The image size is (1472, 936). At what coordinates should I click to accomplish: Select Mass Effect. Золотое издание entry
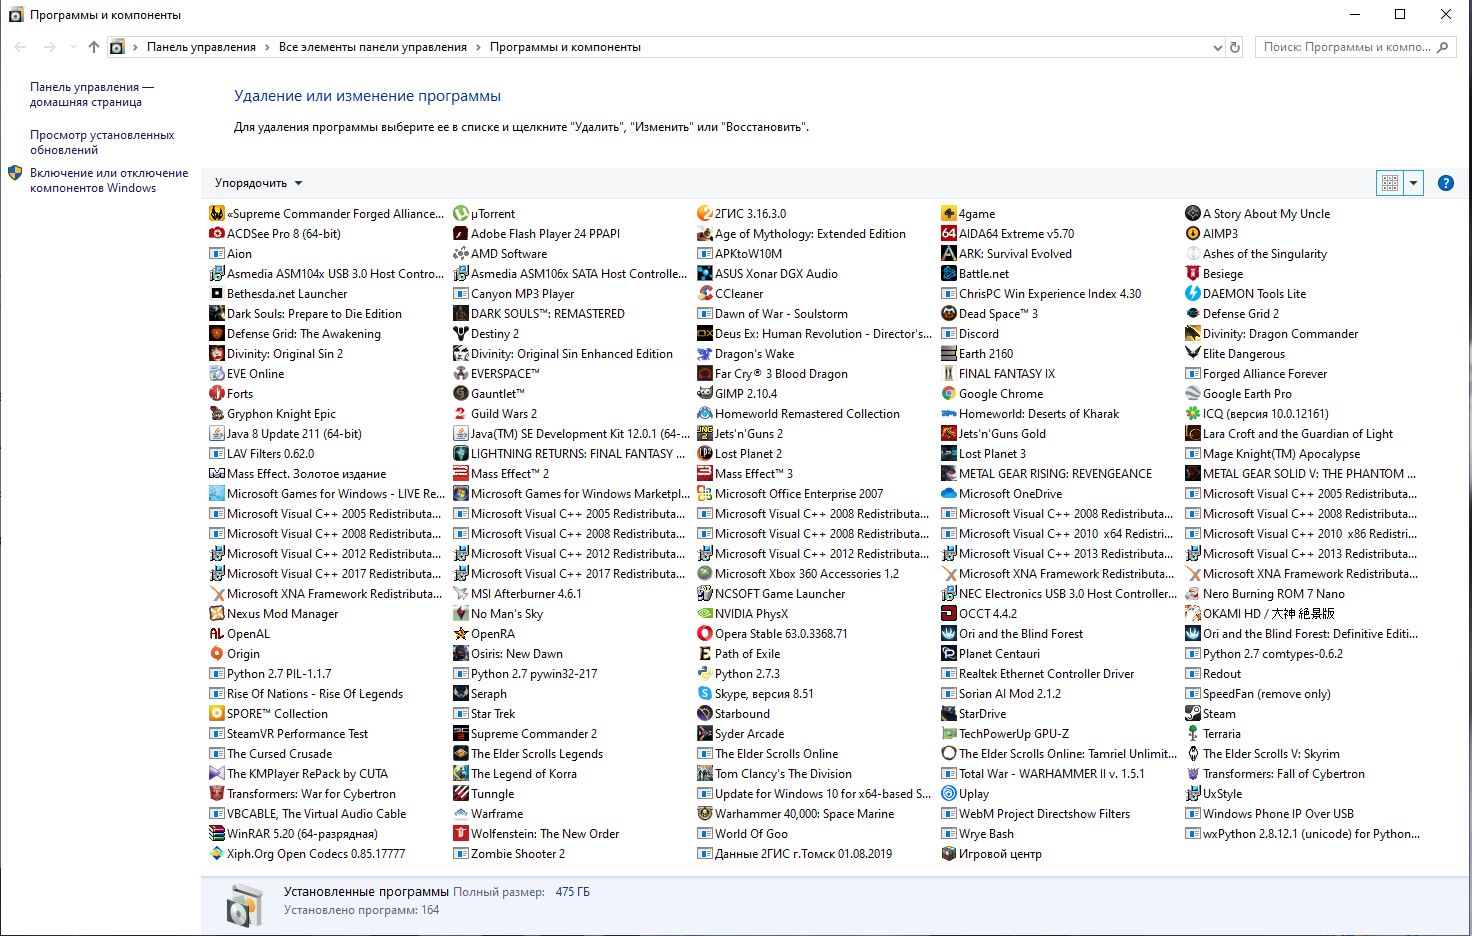[297, 473]
